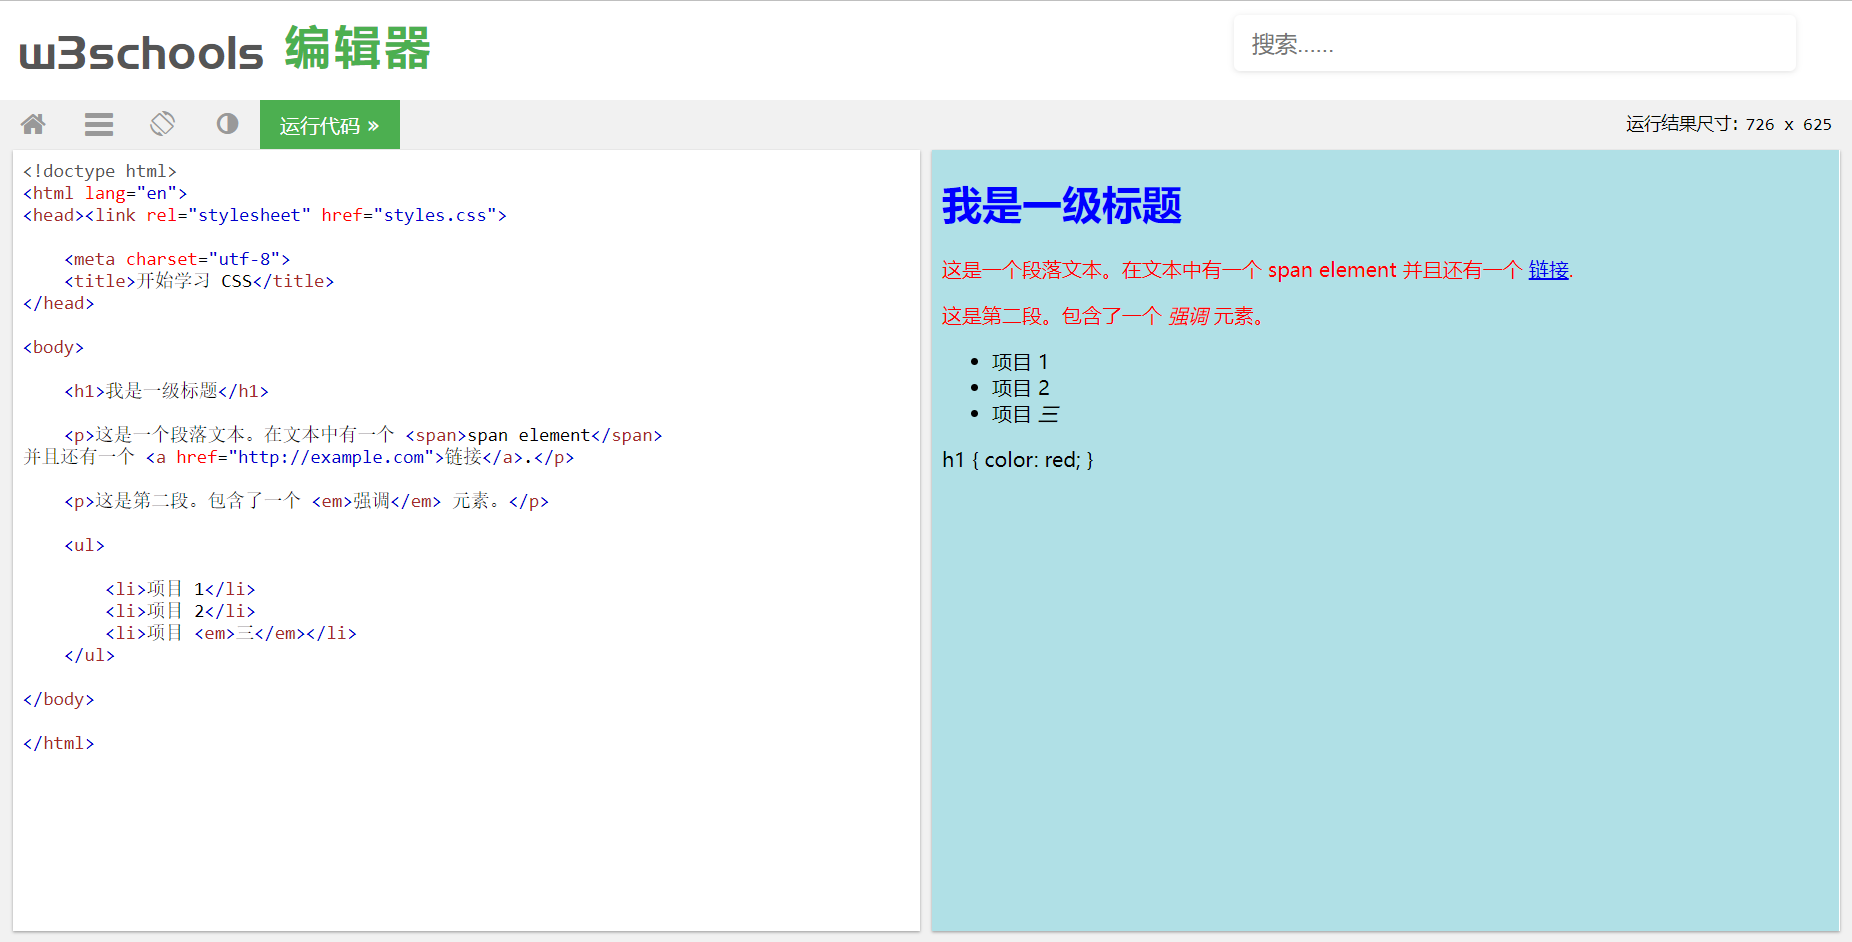1852x942 pixels.
Task: Go to home via the house icon
Action: (33, 124)
